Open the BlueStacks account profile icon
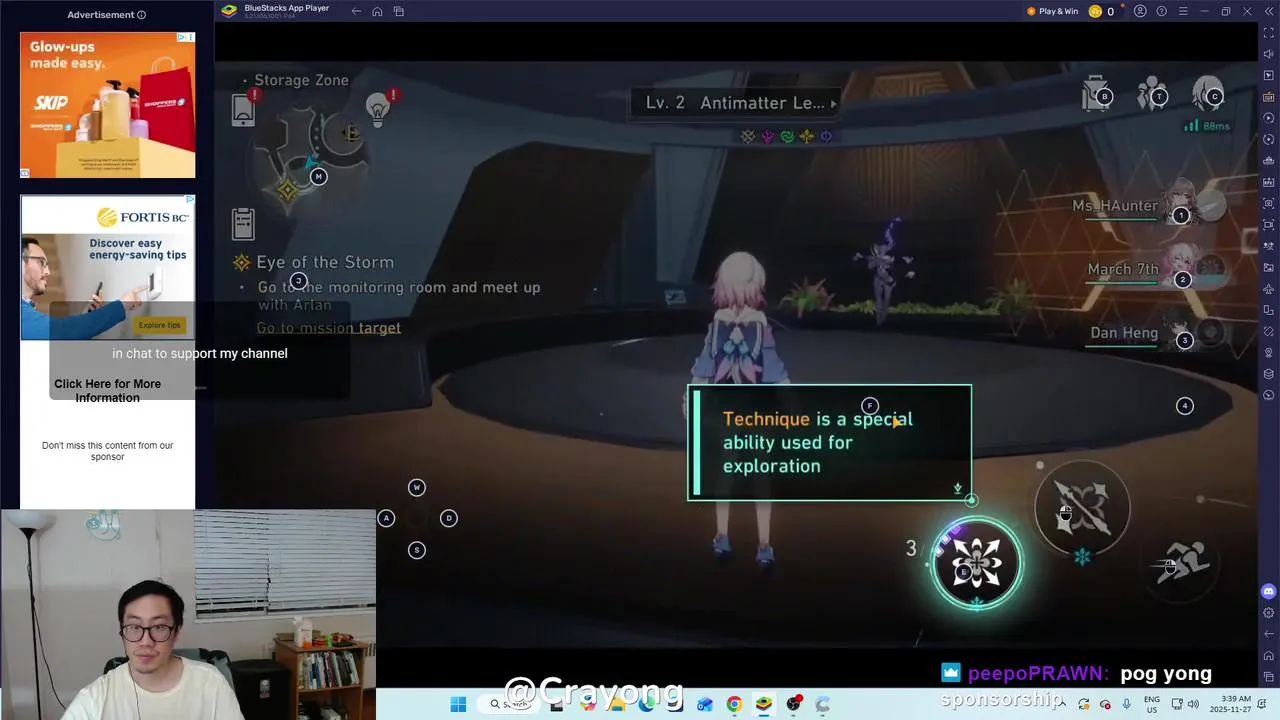Image resolution: width=1280 pixels, height=720 pixels. point(1141,11)
